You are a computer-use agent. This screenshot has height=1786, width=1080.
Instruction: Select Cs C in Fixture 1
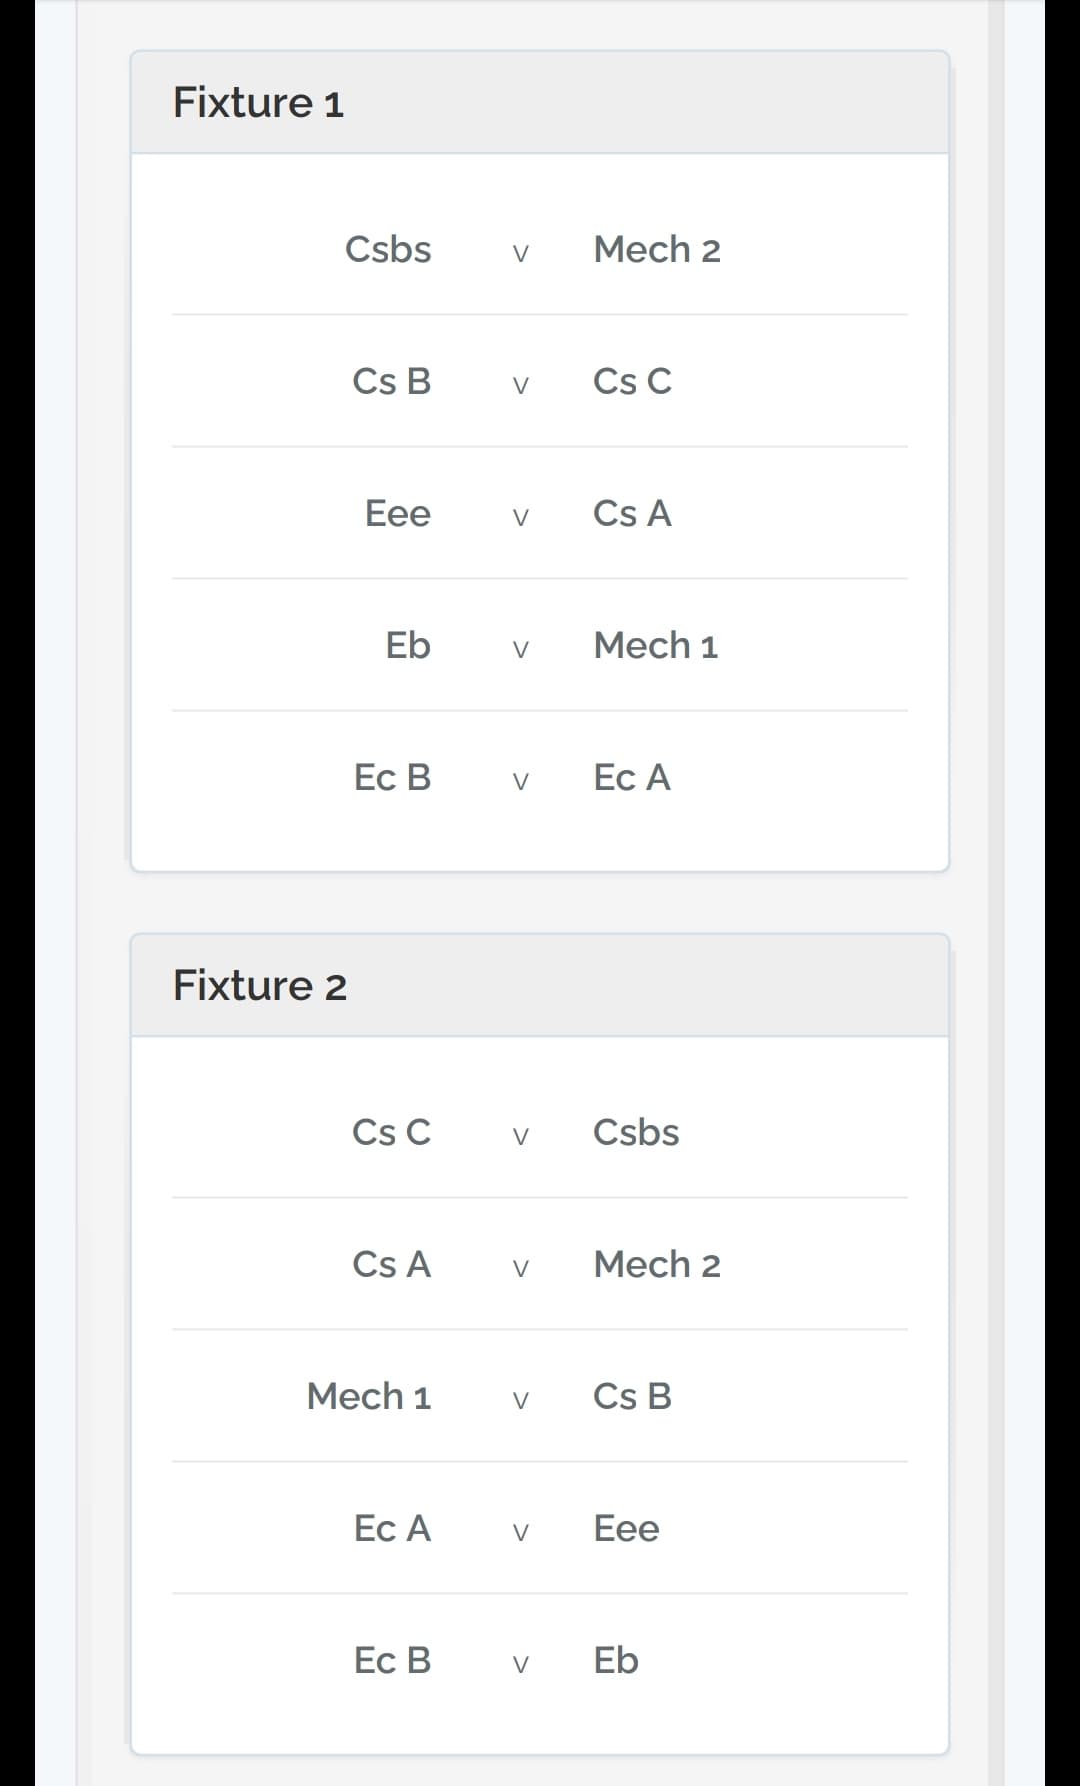(x=632, y=381)
